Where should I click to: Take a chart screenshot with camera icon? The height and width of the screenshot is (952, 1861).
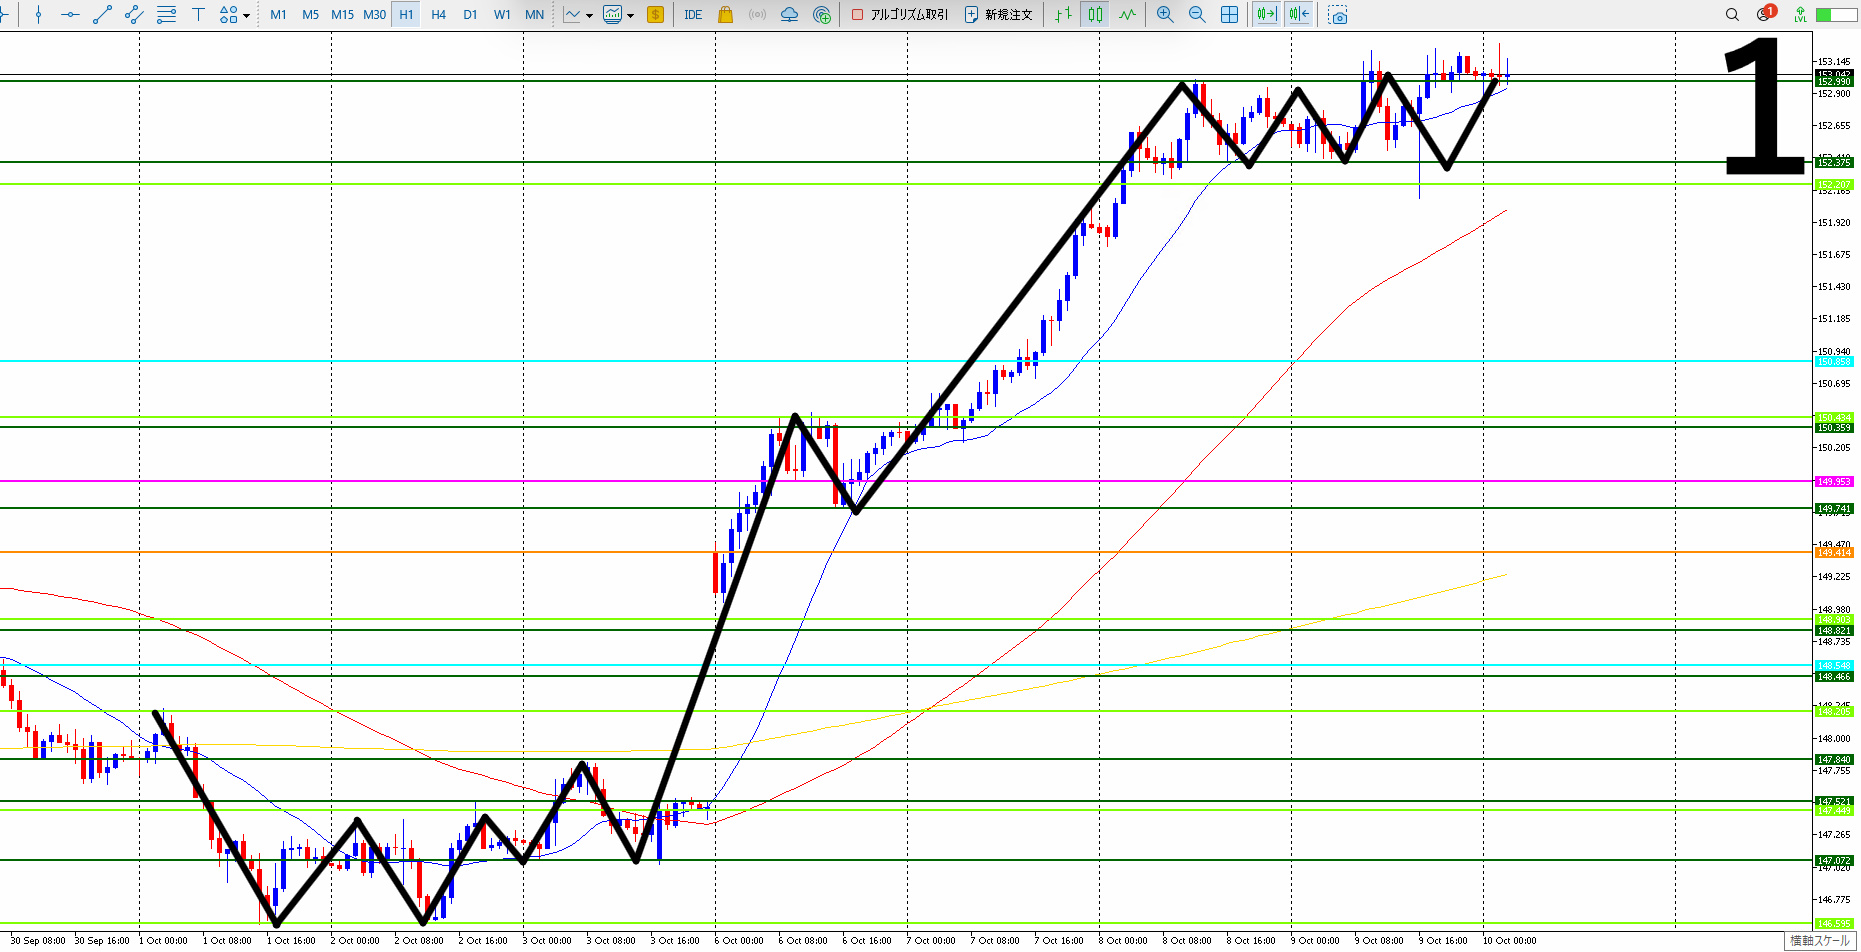pos(1338,15)
